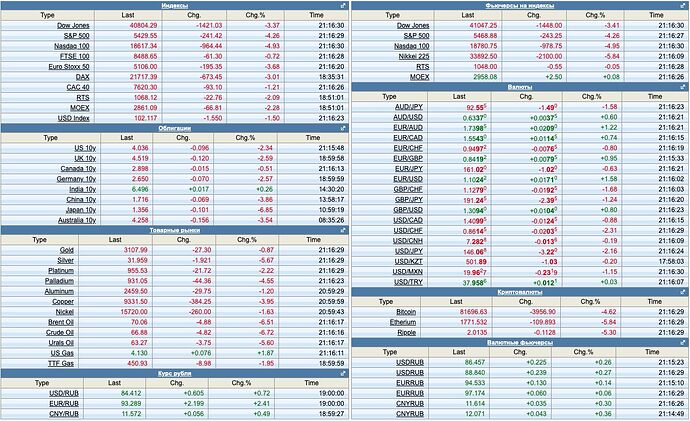This screenshot has width=690, height=421.
Task: Select Crude Oil change percent -6.72
Action: pos(265,332)
